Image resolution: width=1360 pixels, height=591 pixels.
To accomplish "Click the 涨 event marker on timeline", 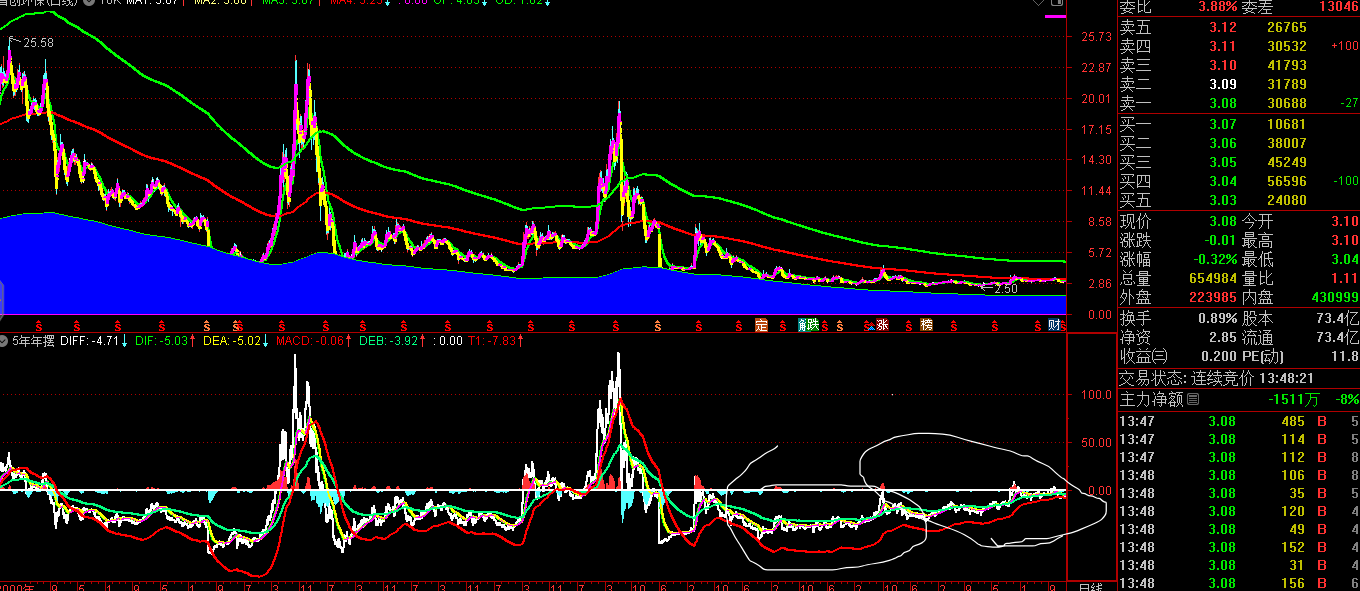I will [x=882, y=325].
